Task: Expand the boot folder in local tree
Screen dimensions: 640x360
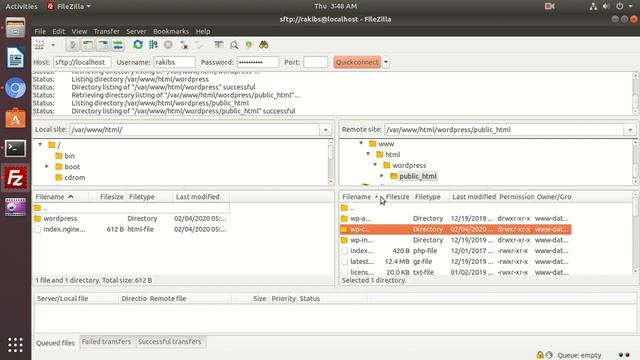Action: point(47,167)
